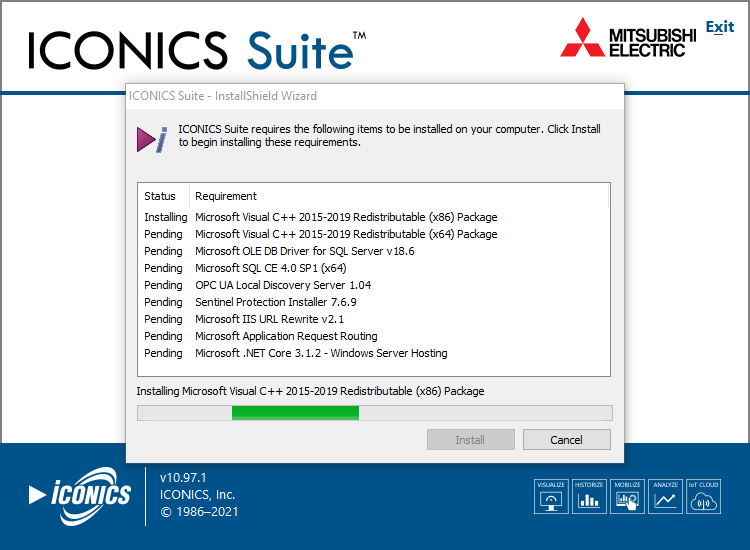Image resolution: width=750 pixels, height=550 pixels.
Task: Click the ICONICS, Inc. company text
Action: point(198,495)
